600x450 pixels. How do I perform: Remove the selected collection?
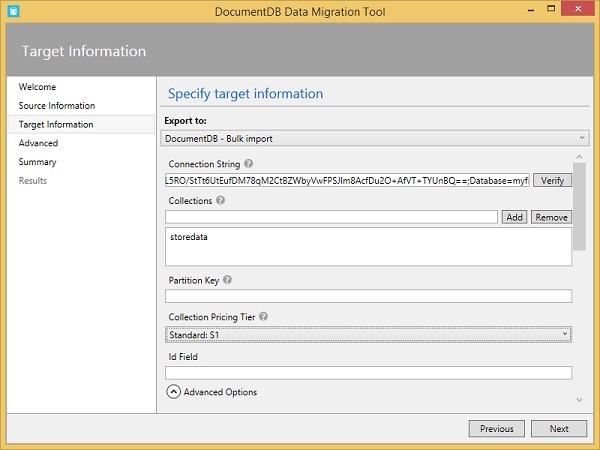click(550, 217)
